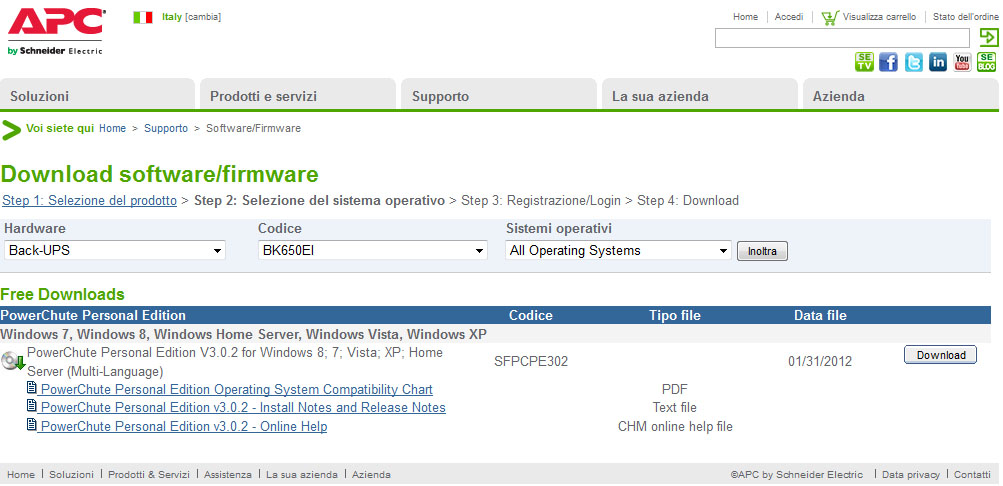The height and width of the screenshot is (486, 1003).
Task: Open the LinkedIn icon
Action: coord(938,62)
